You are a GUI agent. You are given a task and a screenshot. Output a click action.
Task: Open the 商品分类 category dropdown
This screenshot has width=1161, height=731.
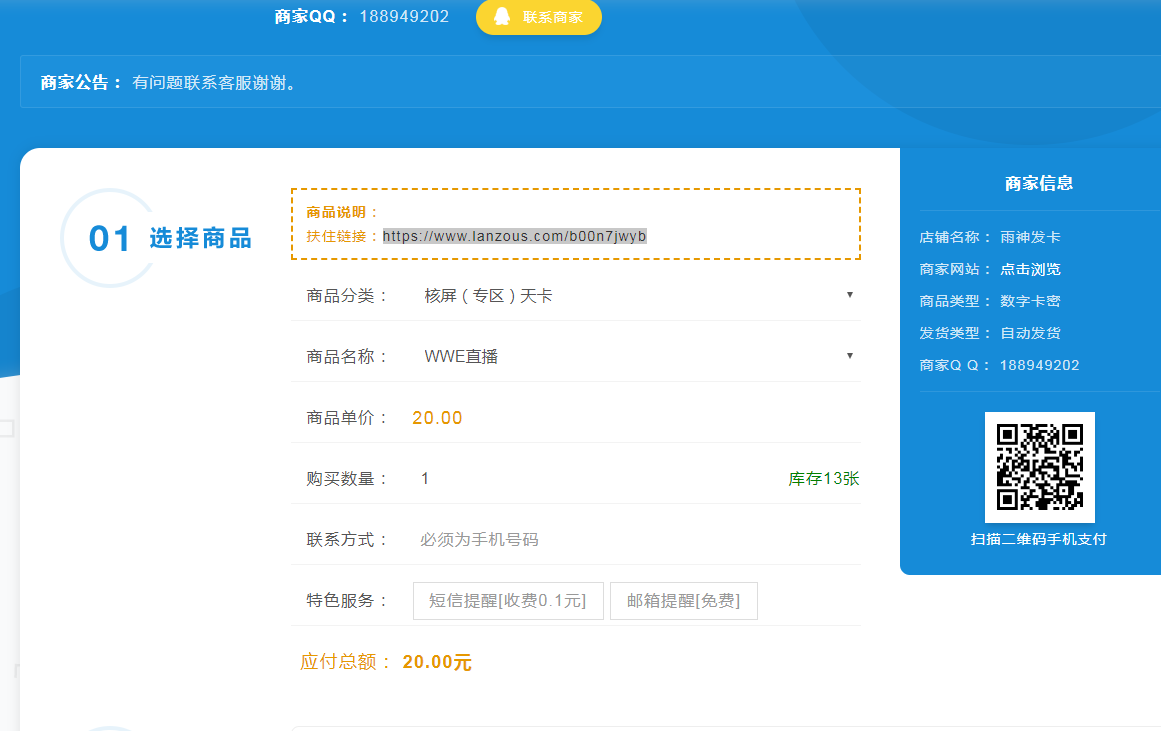tap(635, 296)
